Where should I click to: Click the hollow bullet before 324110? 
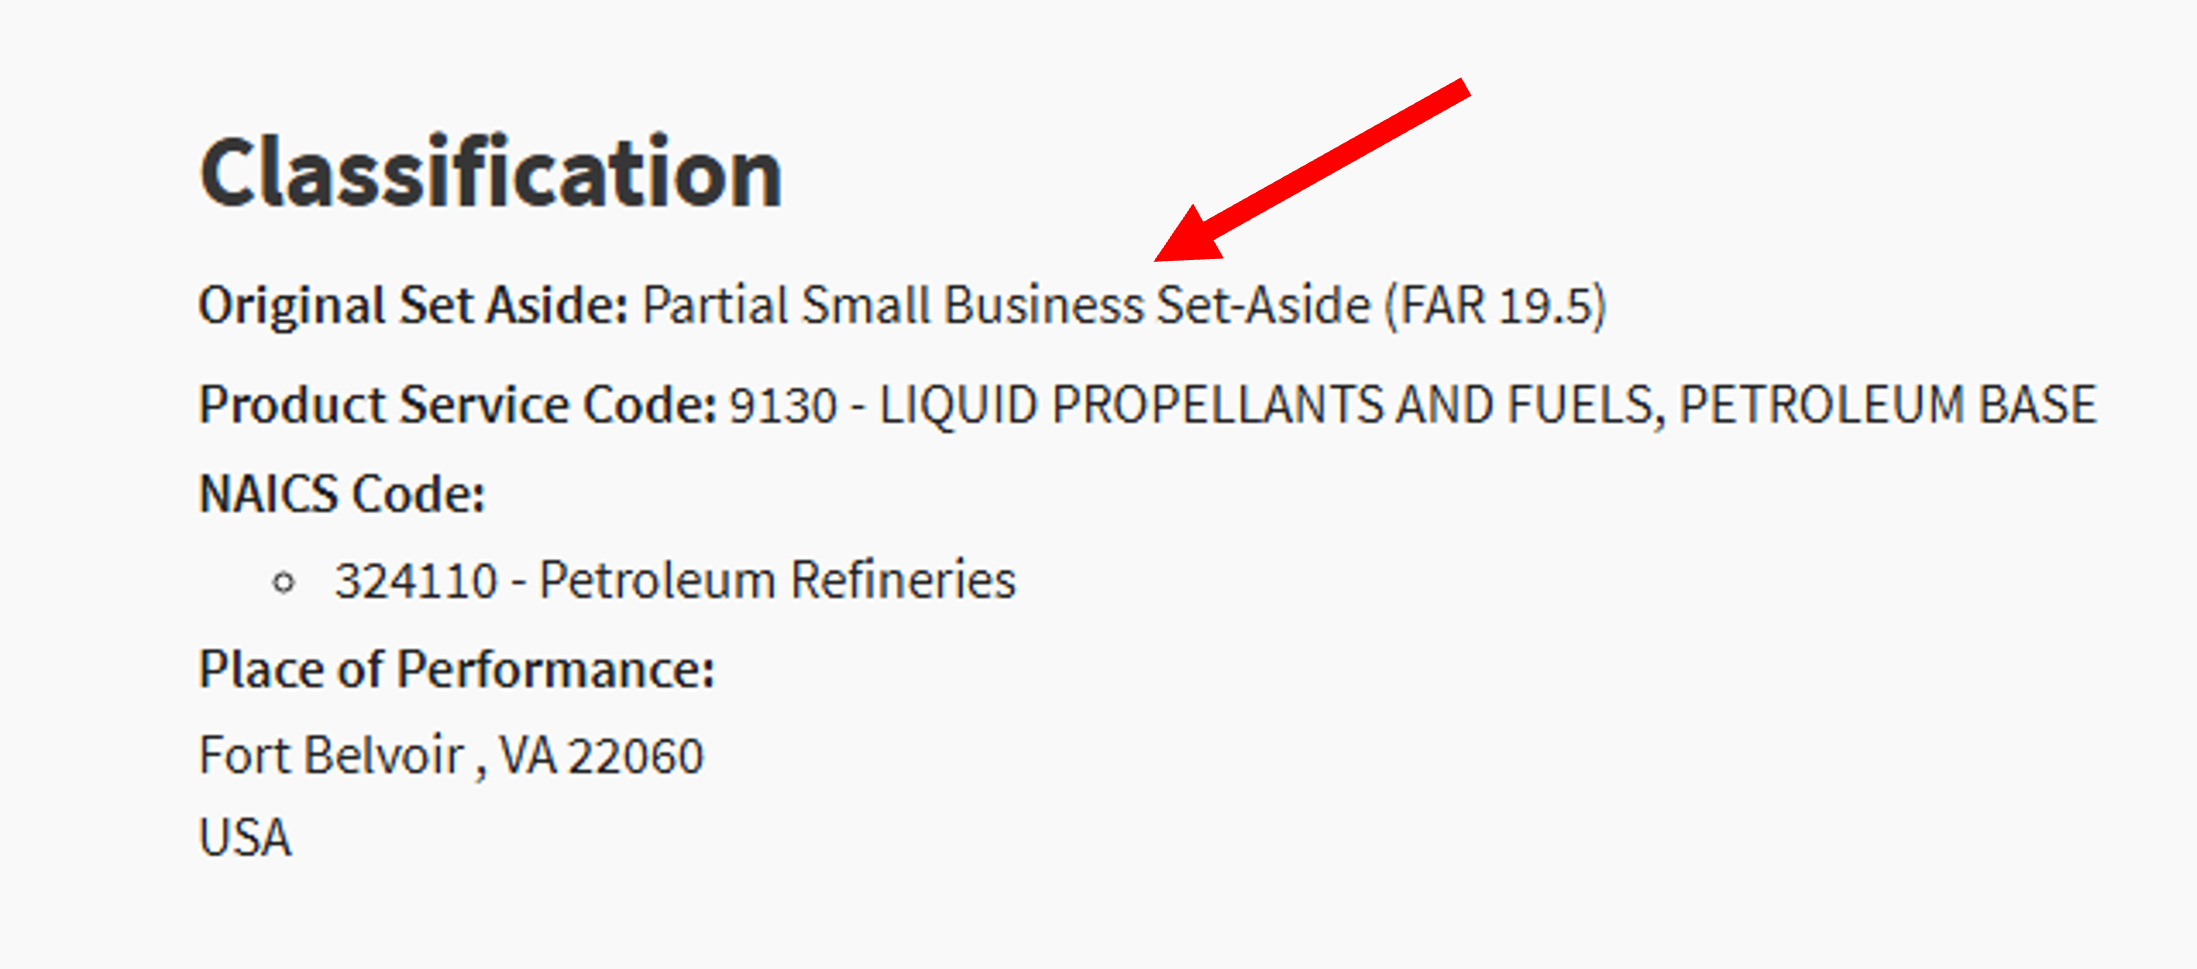tap(284, 582)
